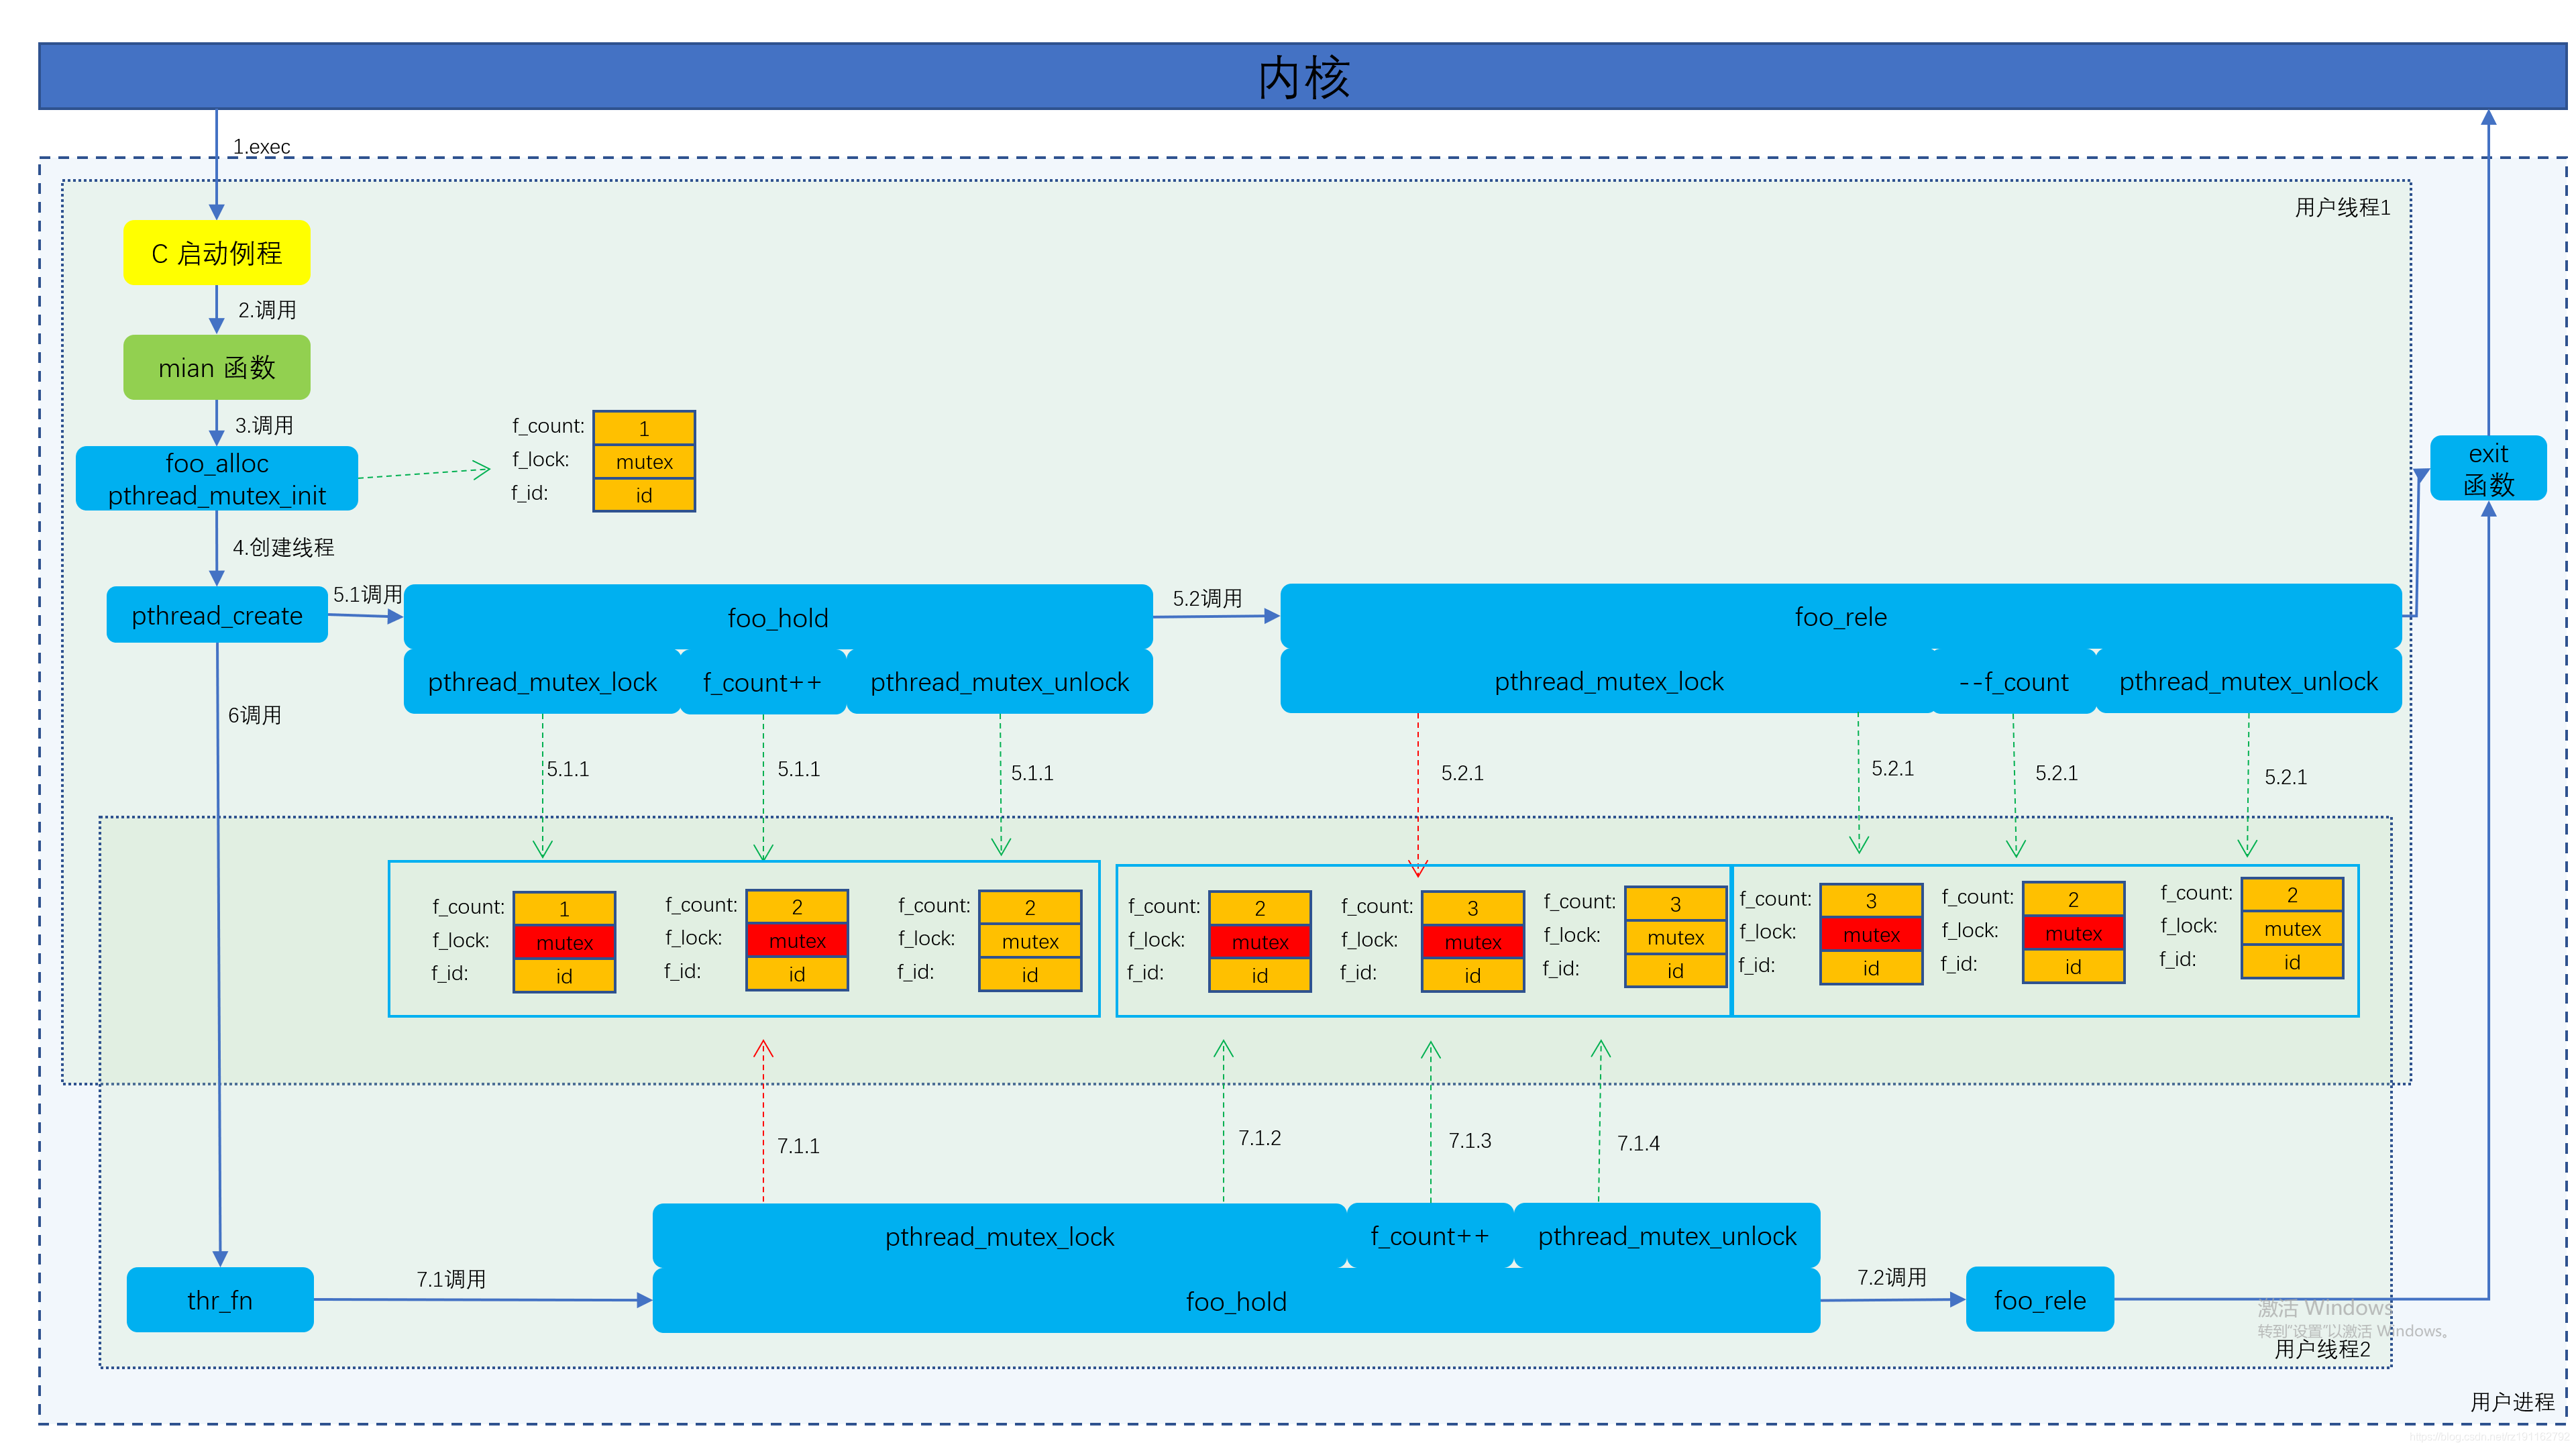
Task: Click the small foo_rele block in 用户线程2
Action: point(2039,1300)
